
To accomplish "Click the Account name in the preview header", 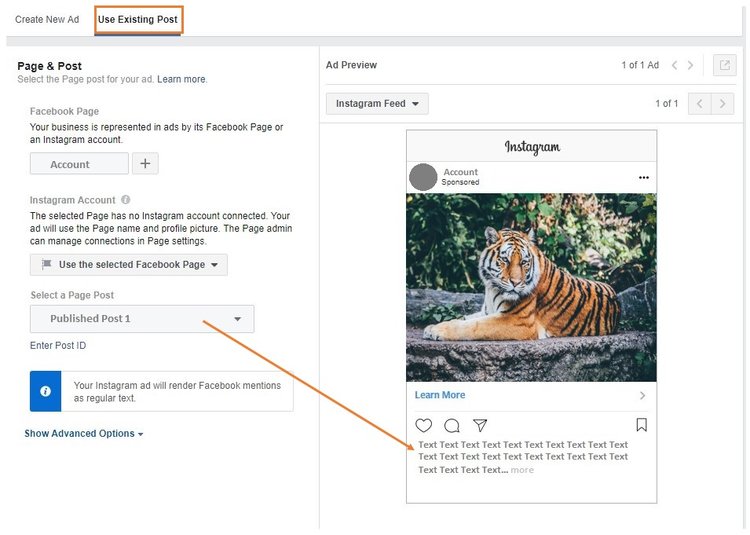I will click(461, 172).
